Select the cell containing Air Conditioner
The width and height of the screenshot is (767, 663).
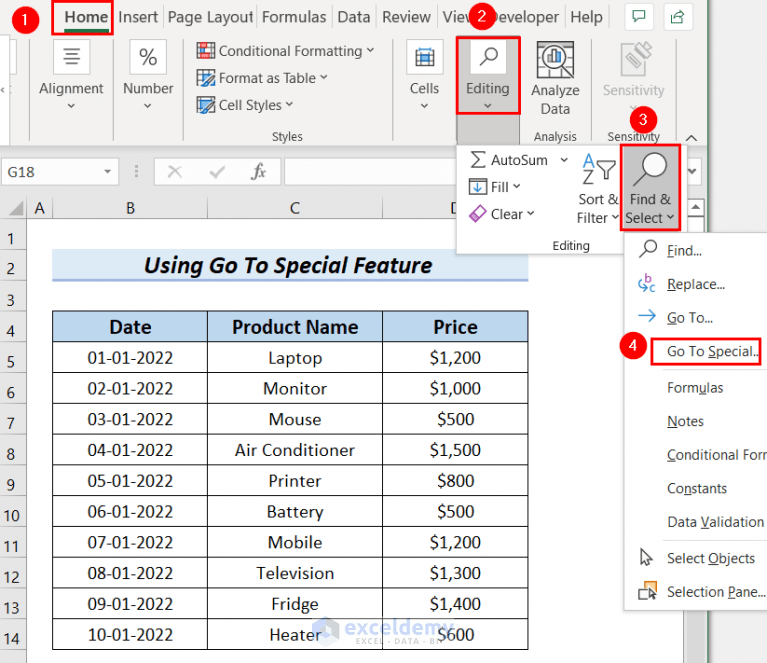295,450
